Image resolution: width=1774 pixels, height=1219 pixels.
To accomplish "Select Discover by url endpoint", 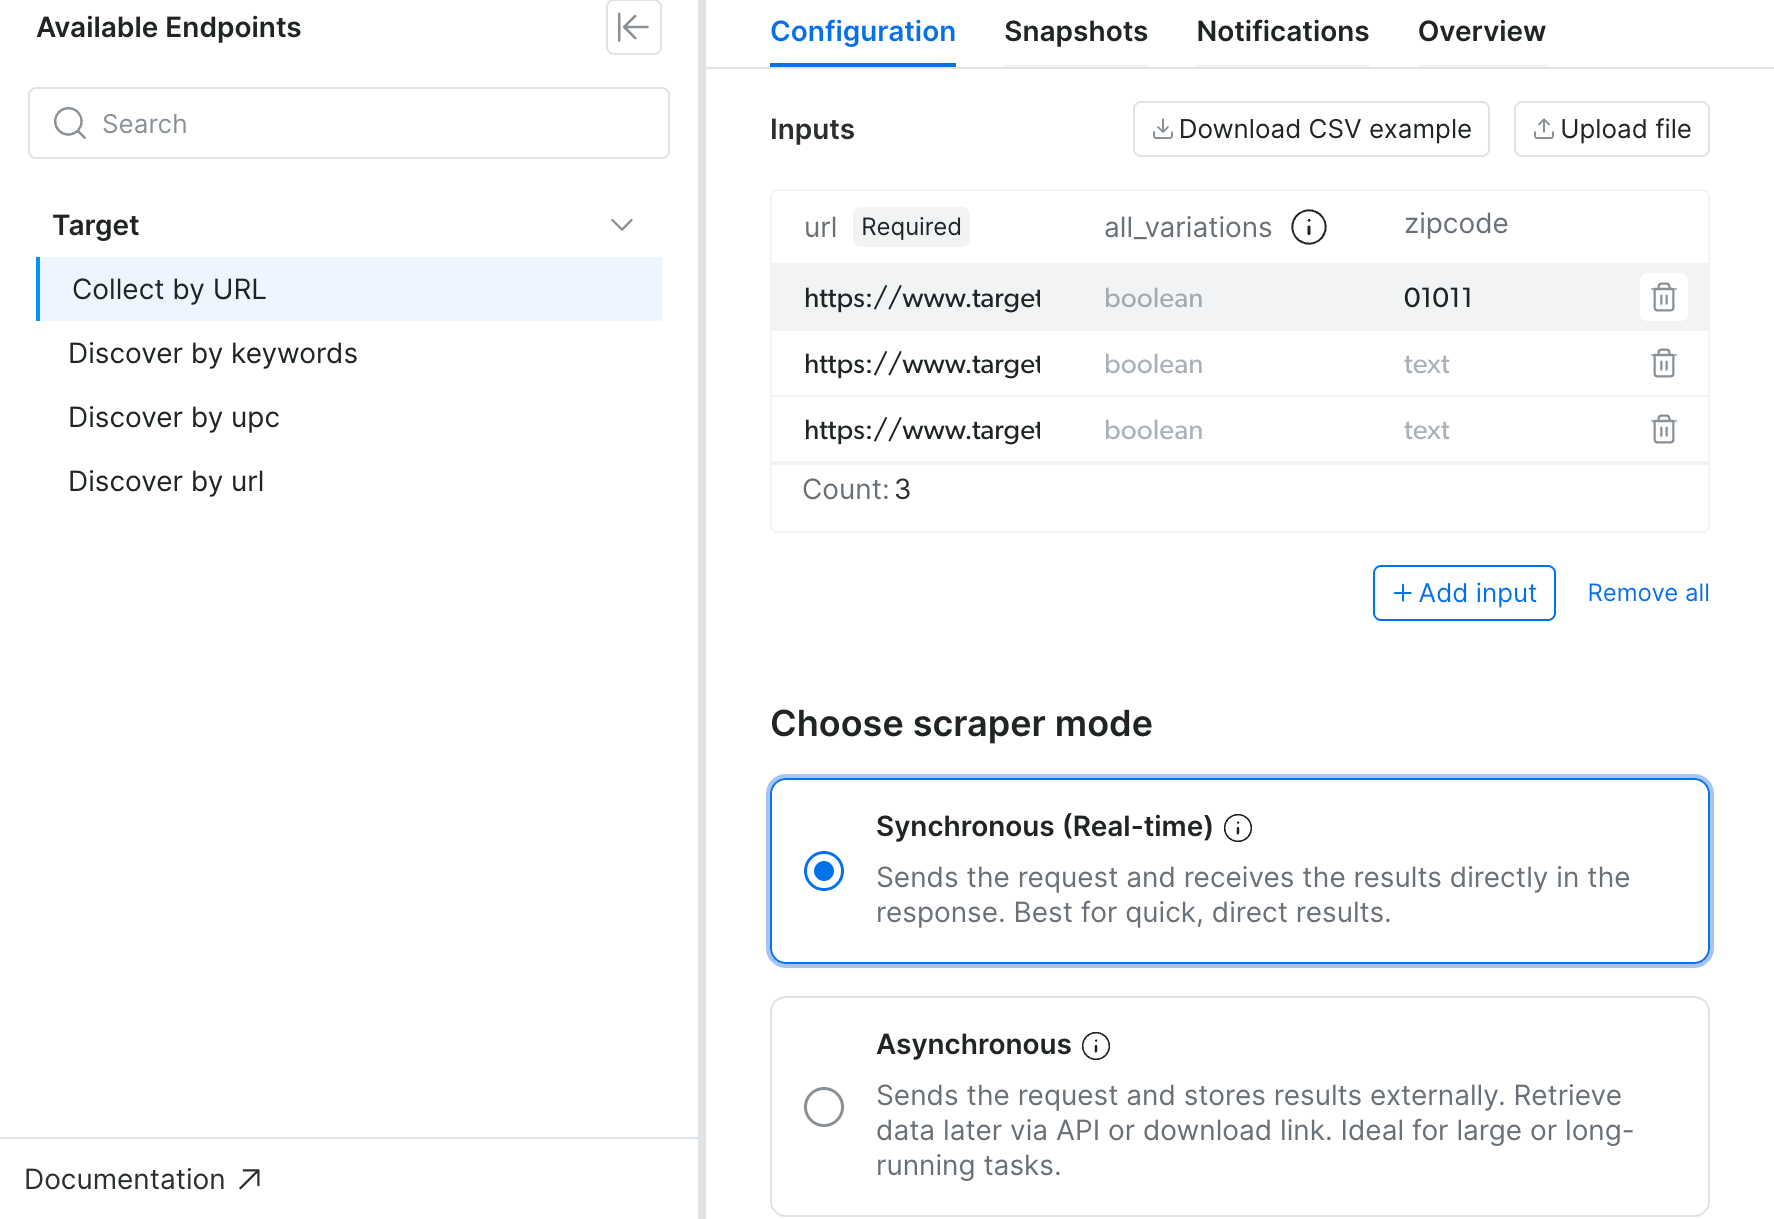I will point(166,481).
